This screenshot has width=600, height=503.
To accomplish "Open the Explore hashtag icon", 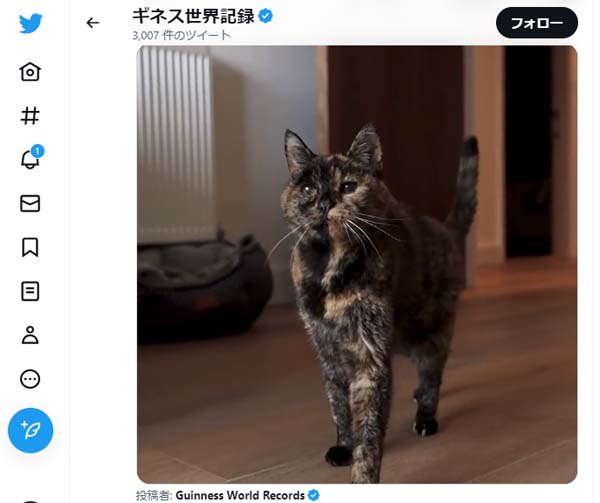I will [30, 116].
